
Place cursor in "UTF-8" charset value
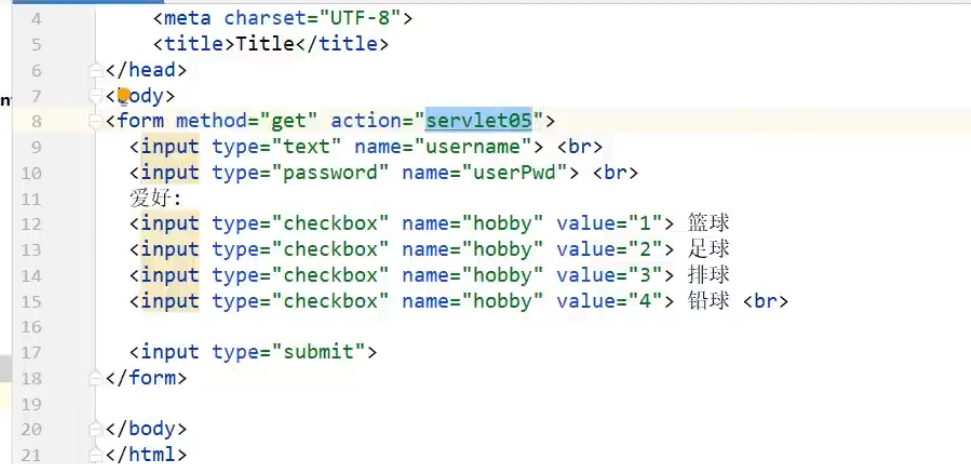tap(360, 19)
